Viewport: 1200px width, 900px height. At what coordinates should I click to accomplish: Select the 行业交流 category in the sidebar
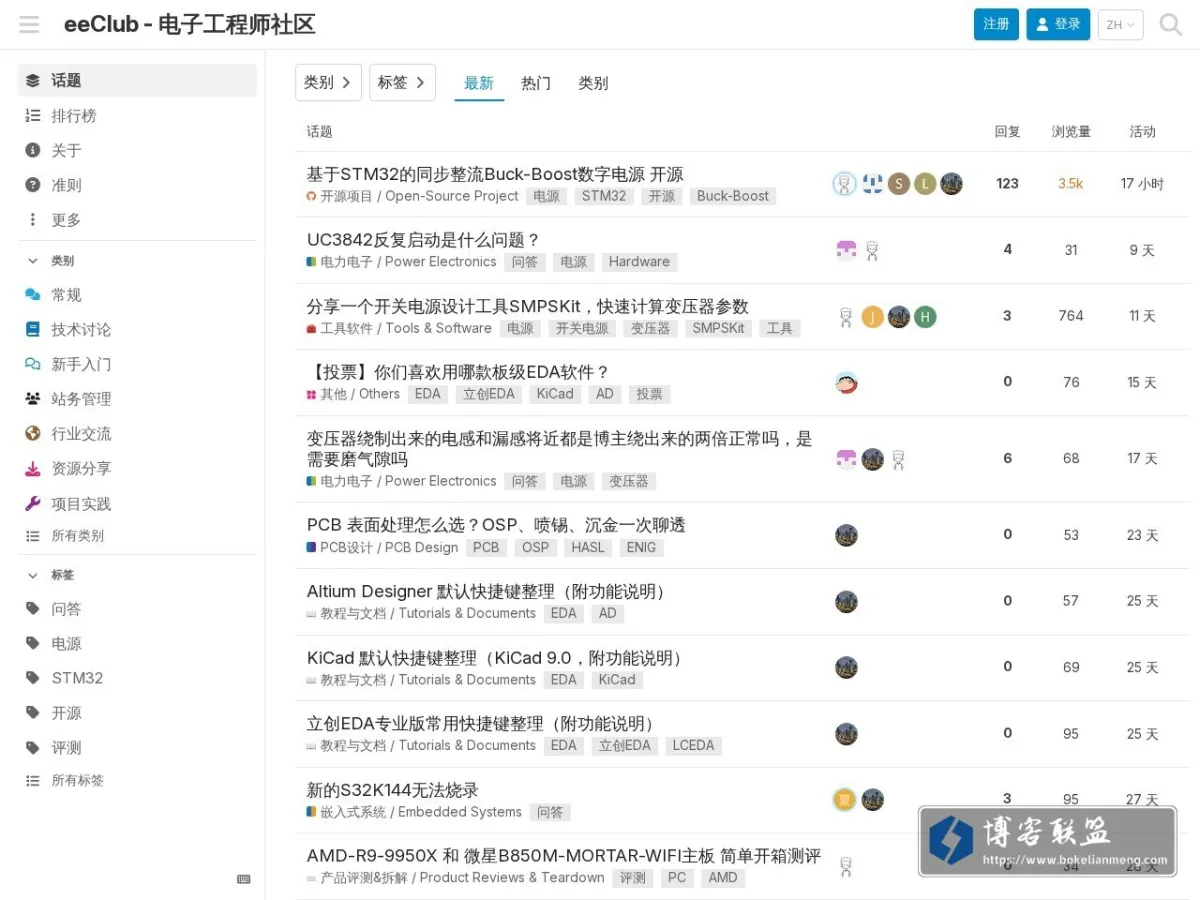137,434
